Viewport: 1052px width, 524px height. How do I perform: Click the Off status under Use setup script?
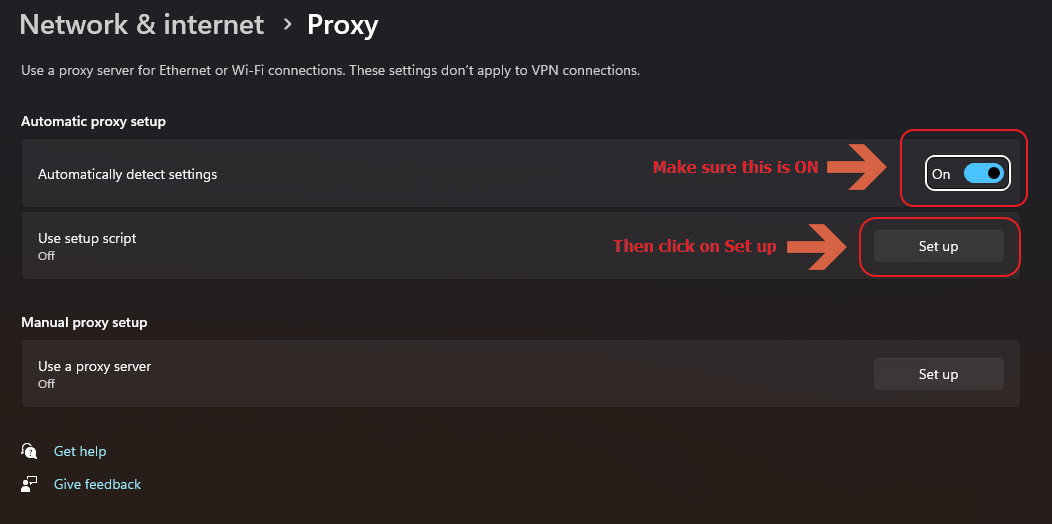[x=46, y=256]
